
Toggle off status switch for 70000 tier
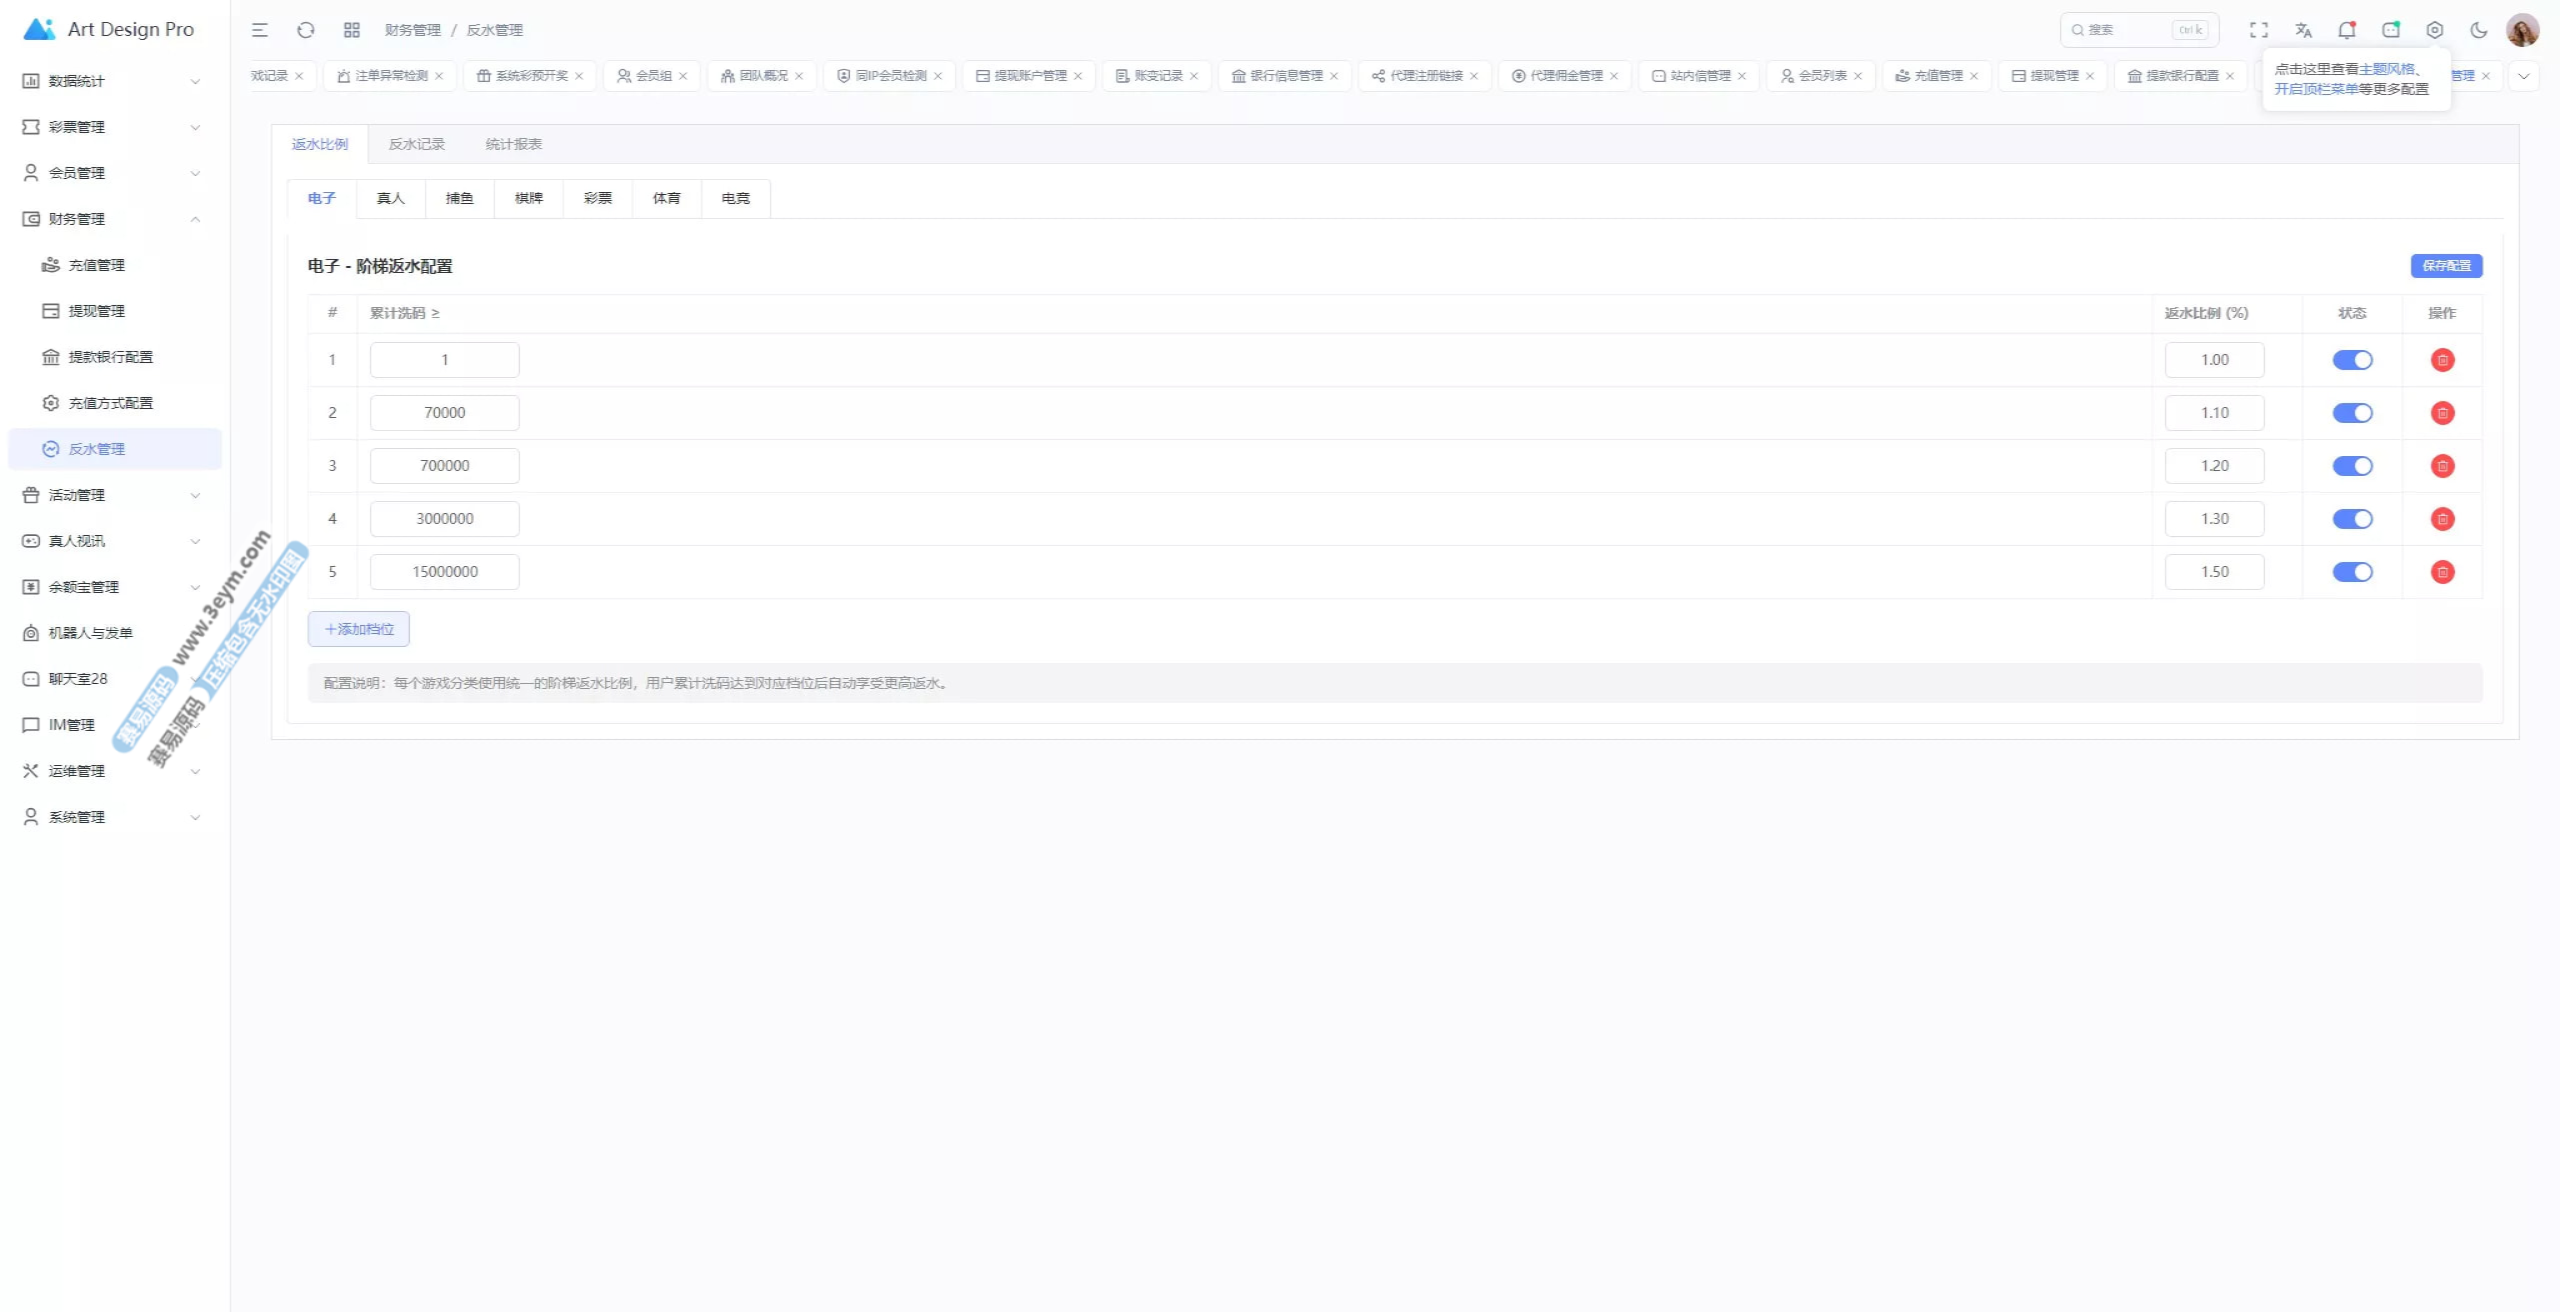[2352, 413]
